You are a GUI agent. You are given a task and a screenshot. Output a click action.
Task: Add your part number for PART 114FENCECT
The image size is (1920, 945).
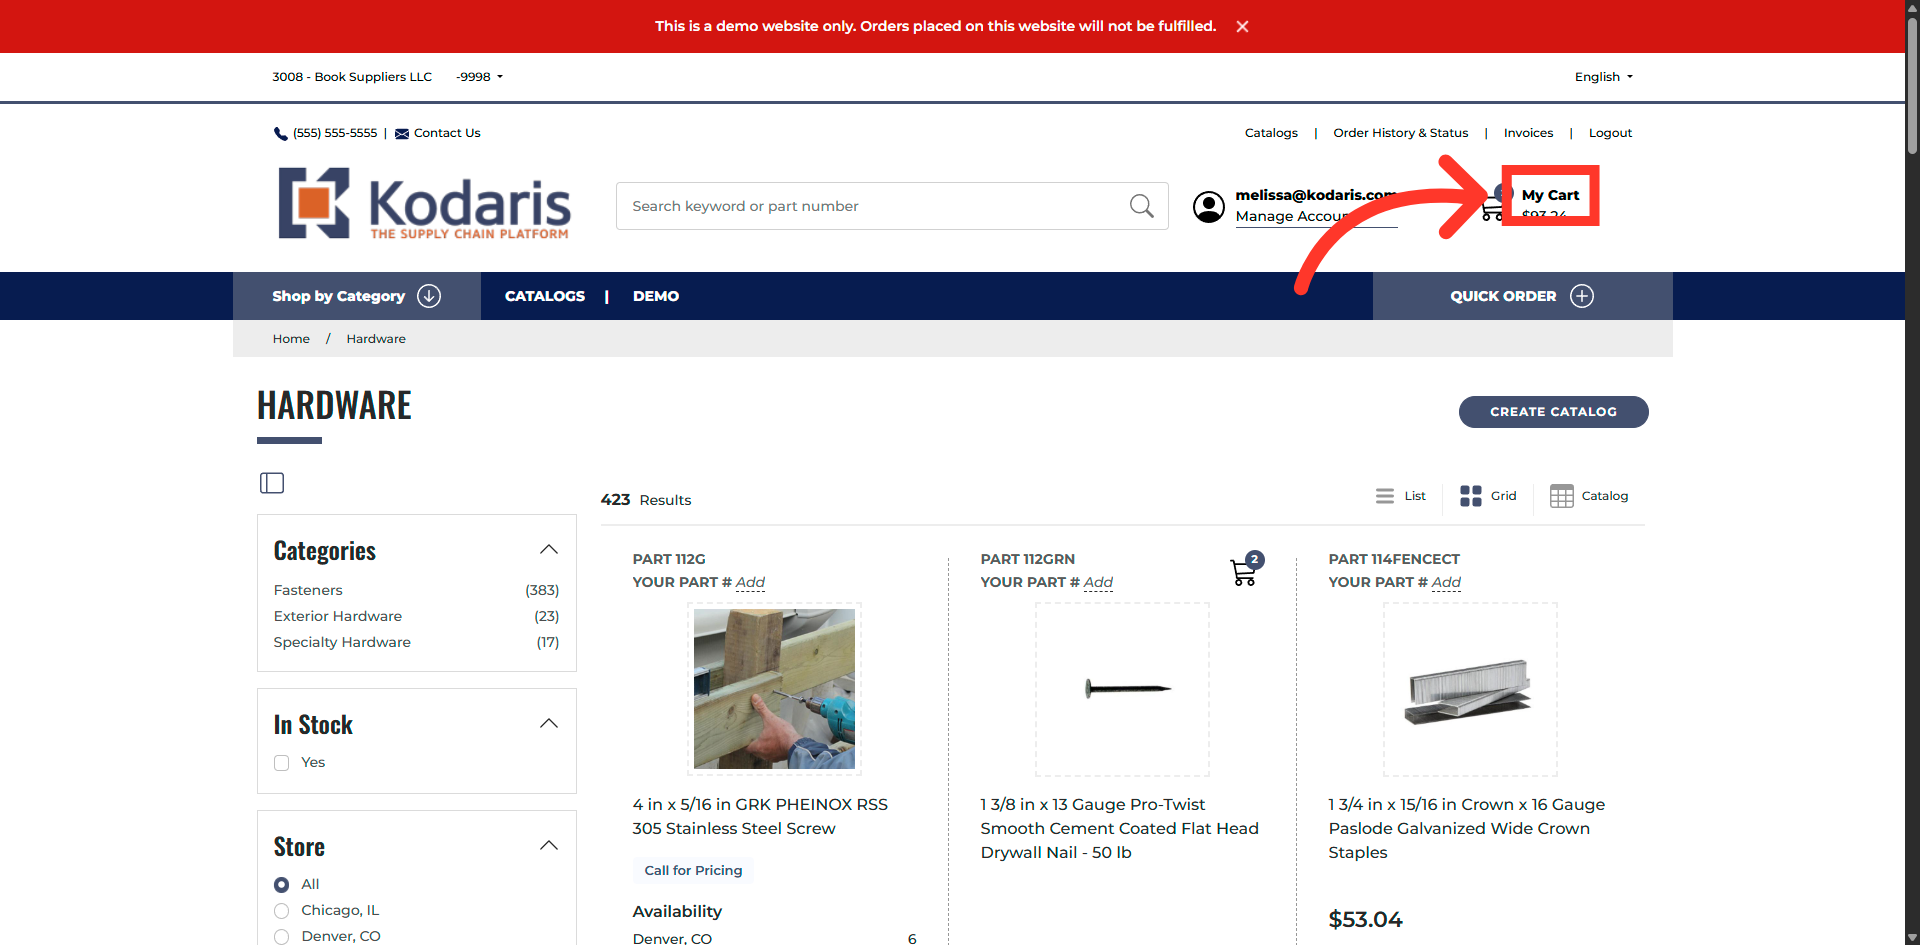click(x=1446, y=582)
